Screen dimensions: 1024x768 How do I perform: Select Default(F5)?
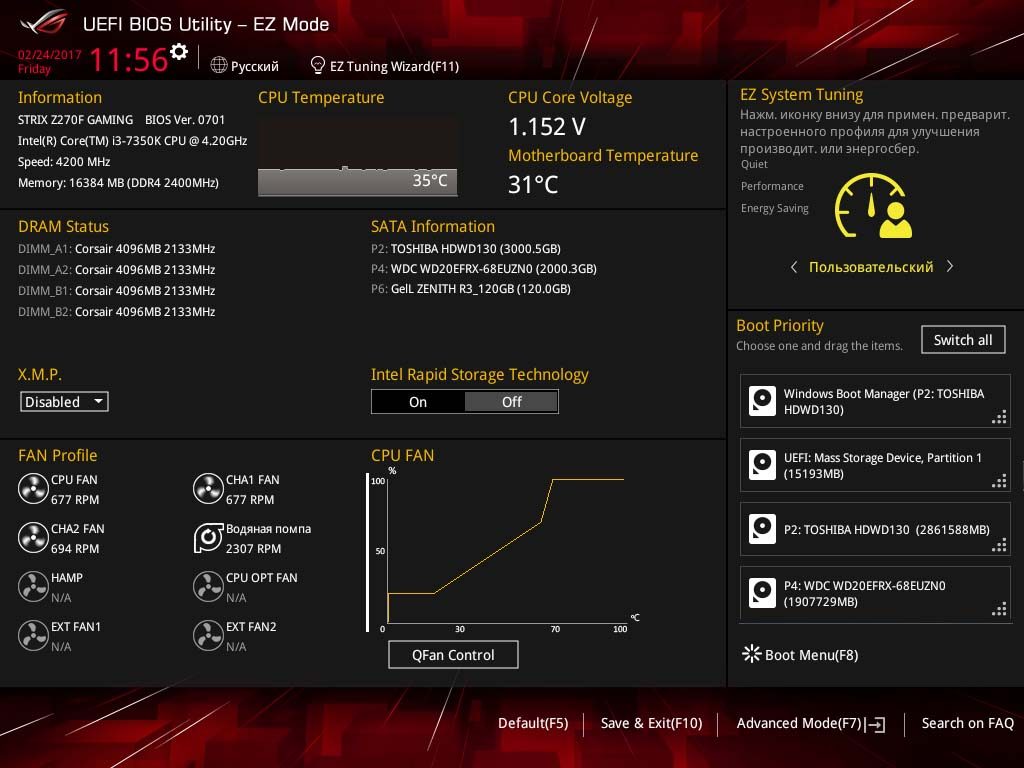533,723
